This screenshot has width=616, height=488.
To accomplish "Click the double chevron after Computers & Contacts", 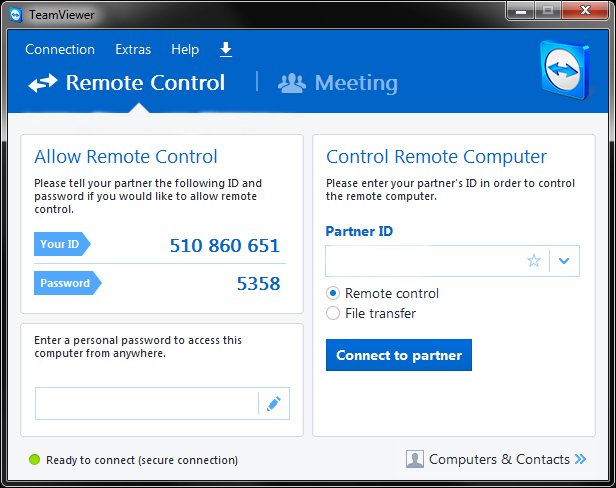I will pos(580,459).
